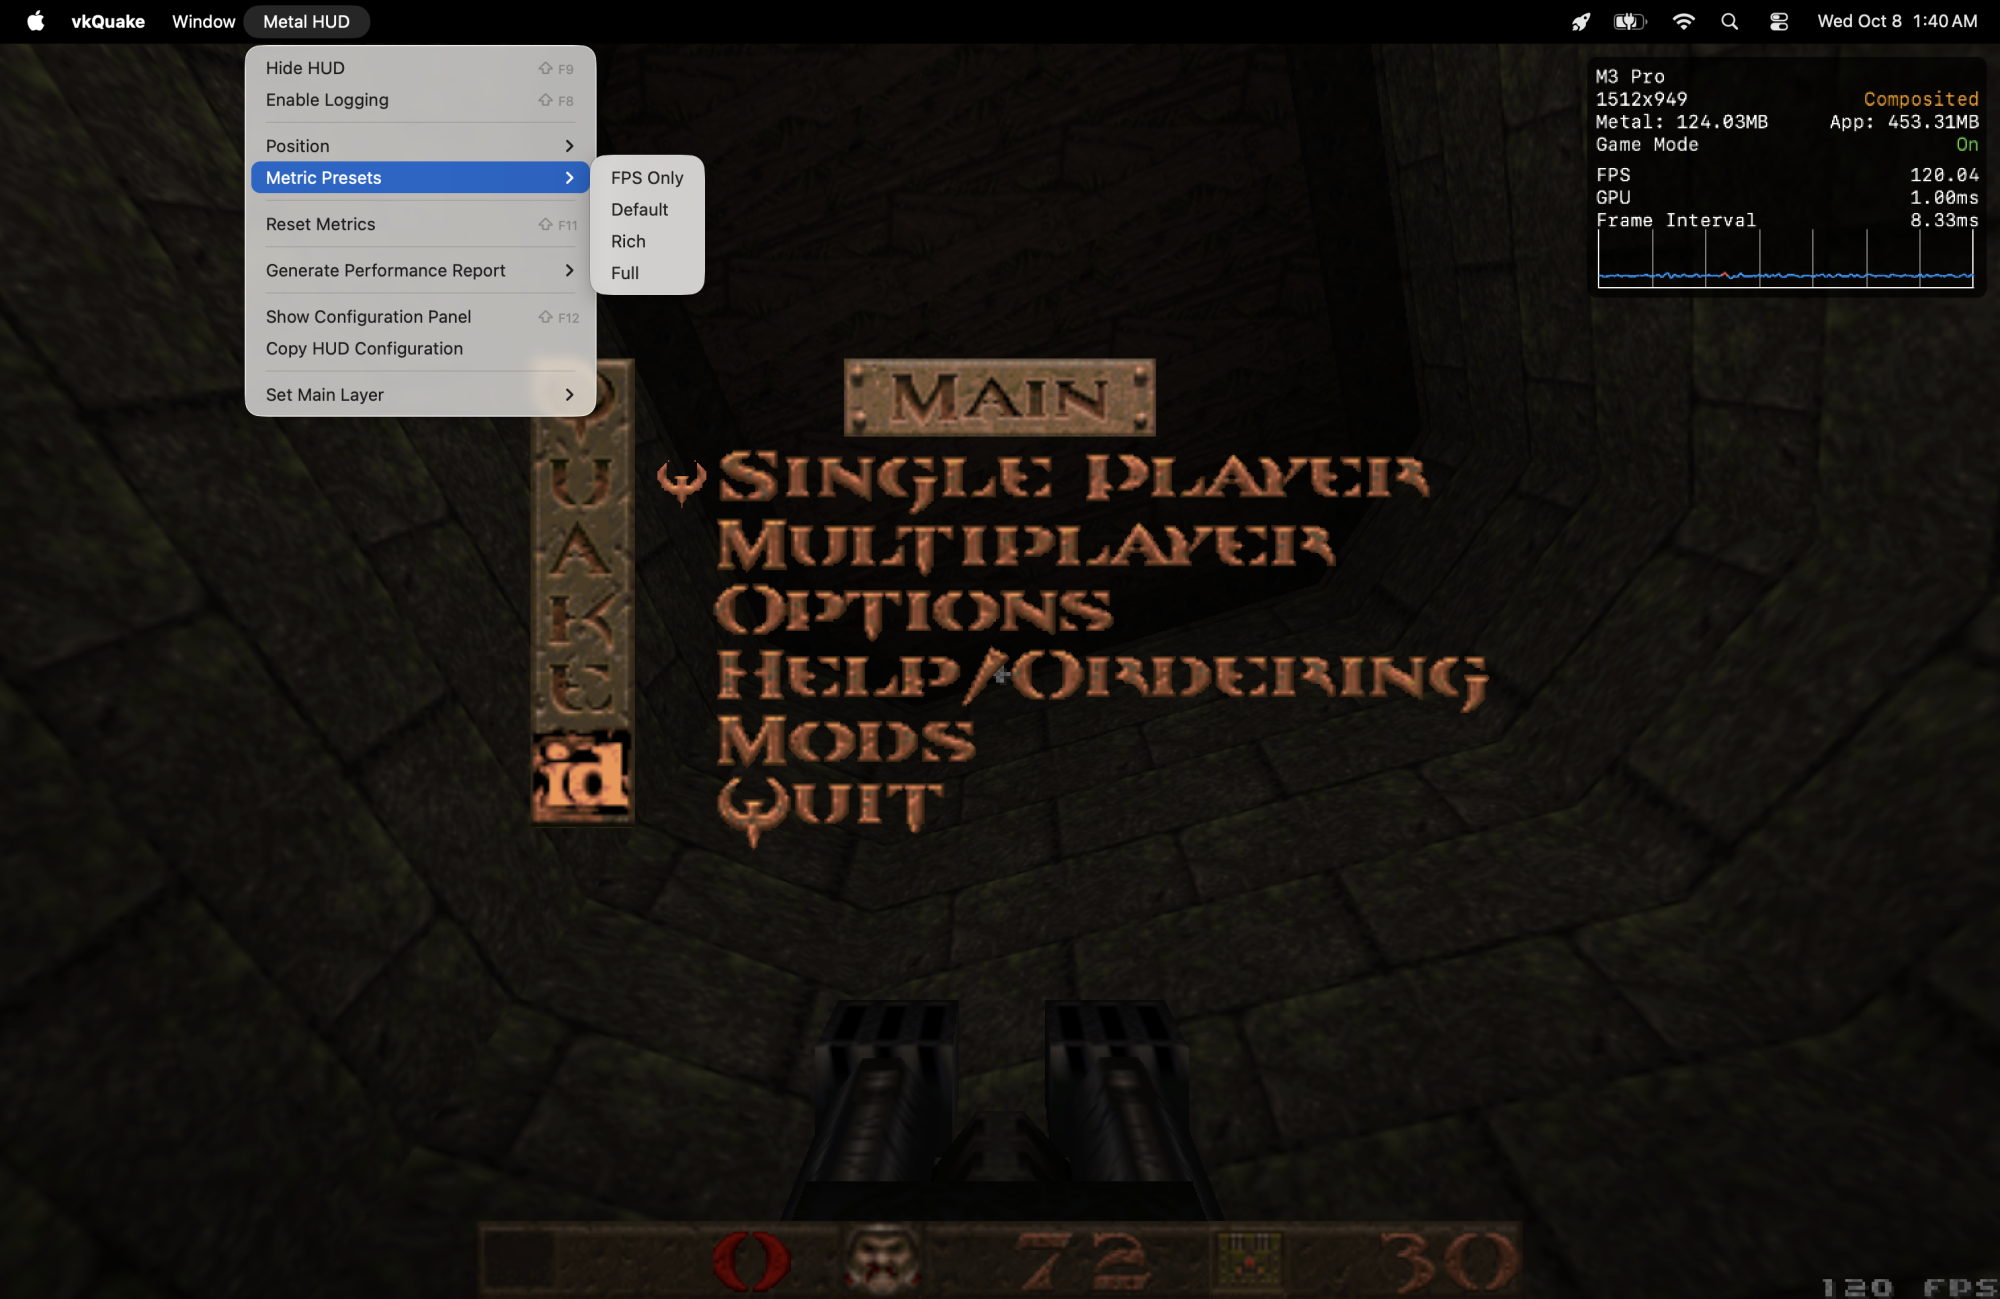
Task: Open Control Center icon in menu bar
Action: coord(1778,21)
